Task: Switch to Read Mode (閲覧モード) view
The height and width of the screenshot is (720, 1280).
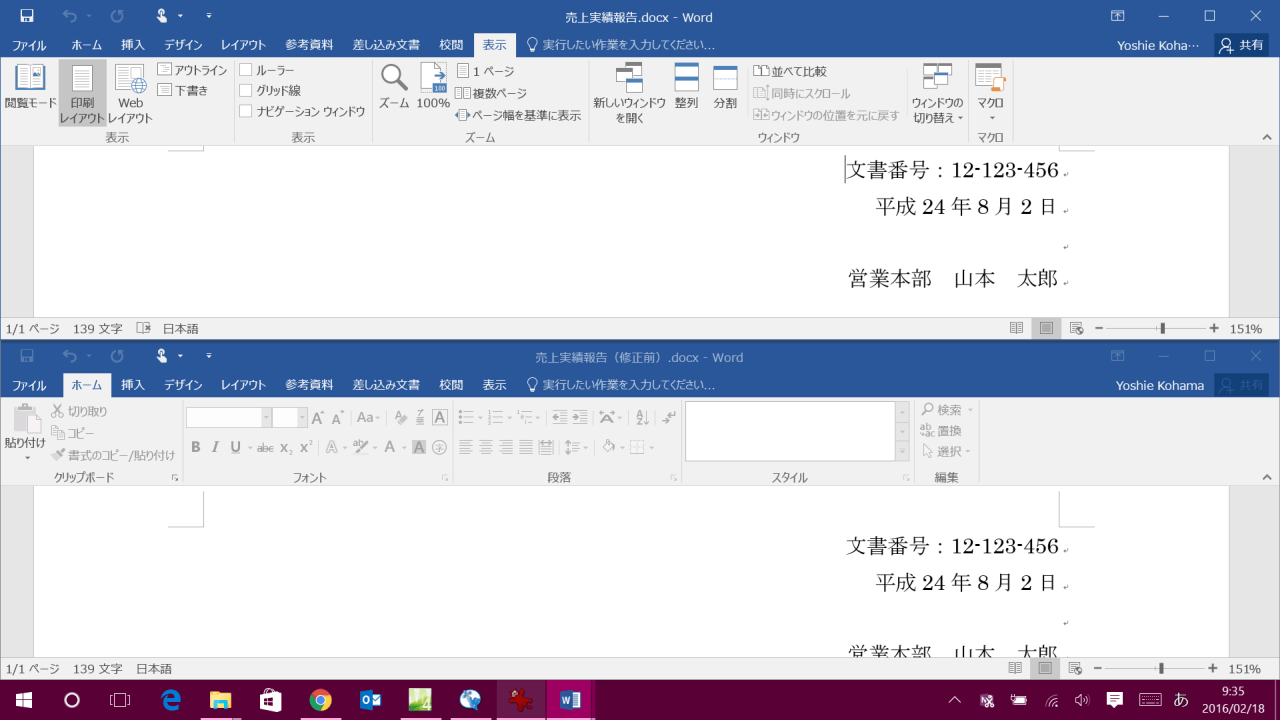Action: point(31,88)
